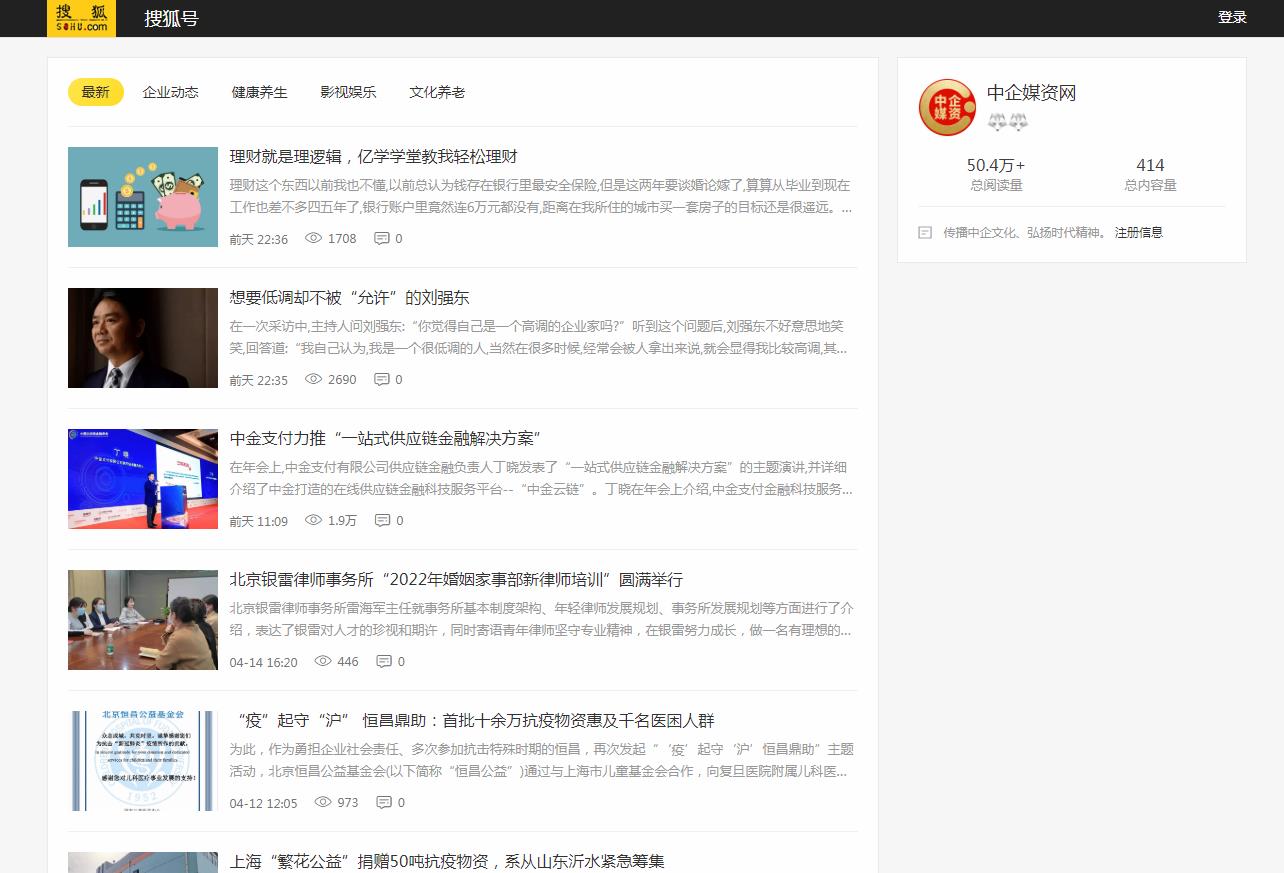Open the 搜狐号 header link
Screen dimensions: 1284x873
171,18
